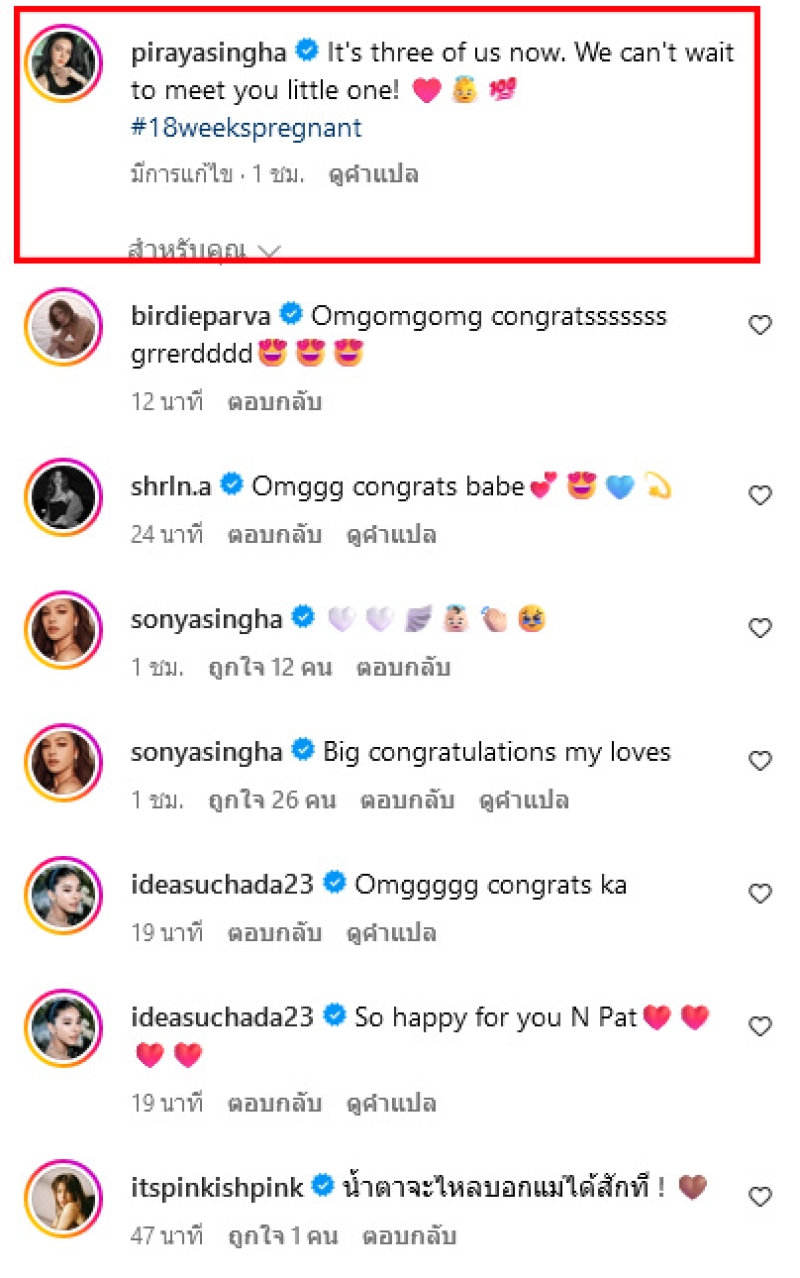Like 'Omggggg congrats ka' comment
The width and height of the screenshot is (800, 1278).
[x=761, y=894]
